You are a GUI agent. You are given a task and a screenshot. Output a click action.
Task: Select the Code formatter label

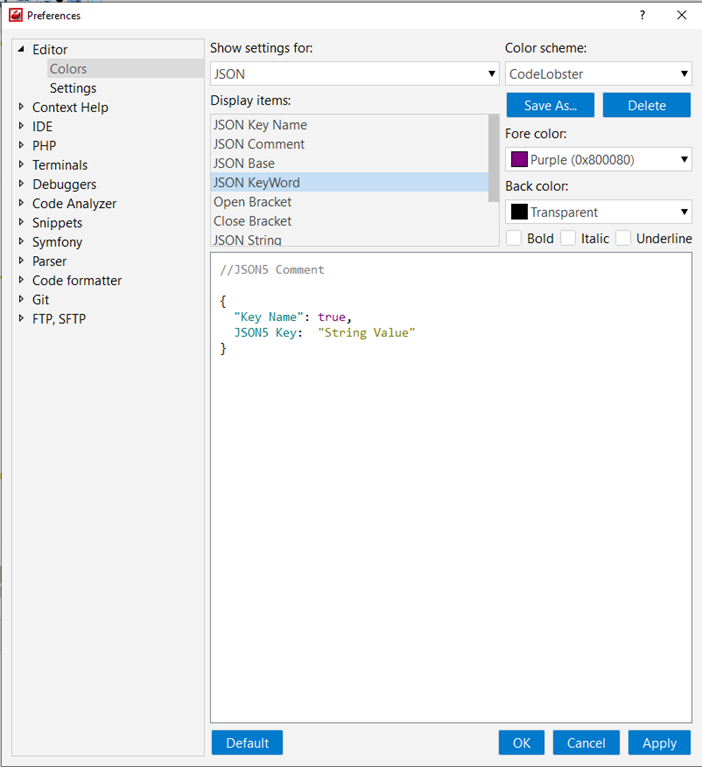pos(77,280)
